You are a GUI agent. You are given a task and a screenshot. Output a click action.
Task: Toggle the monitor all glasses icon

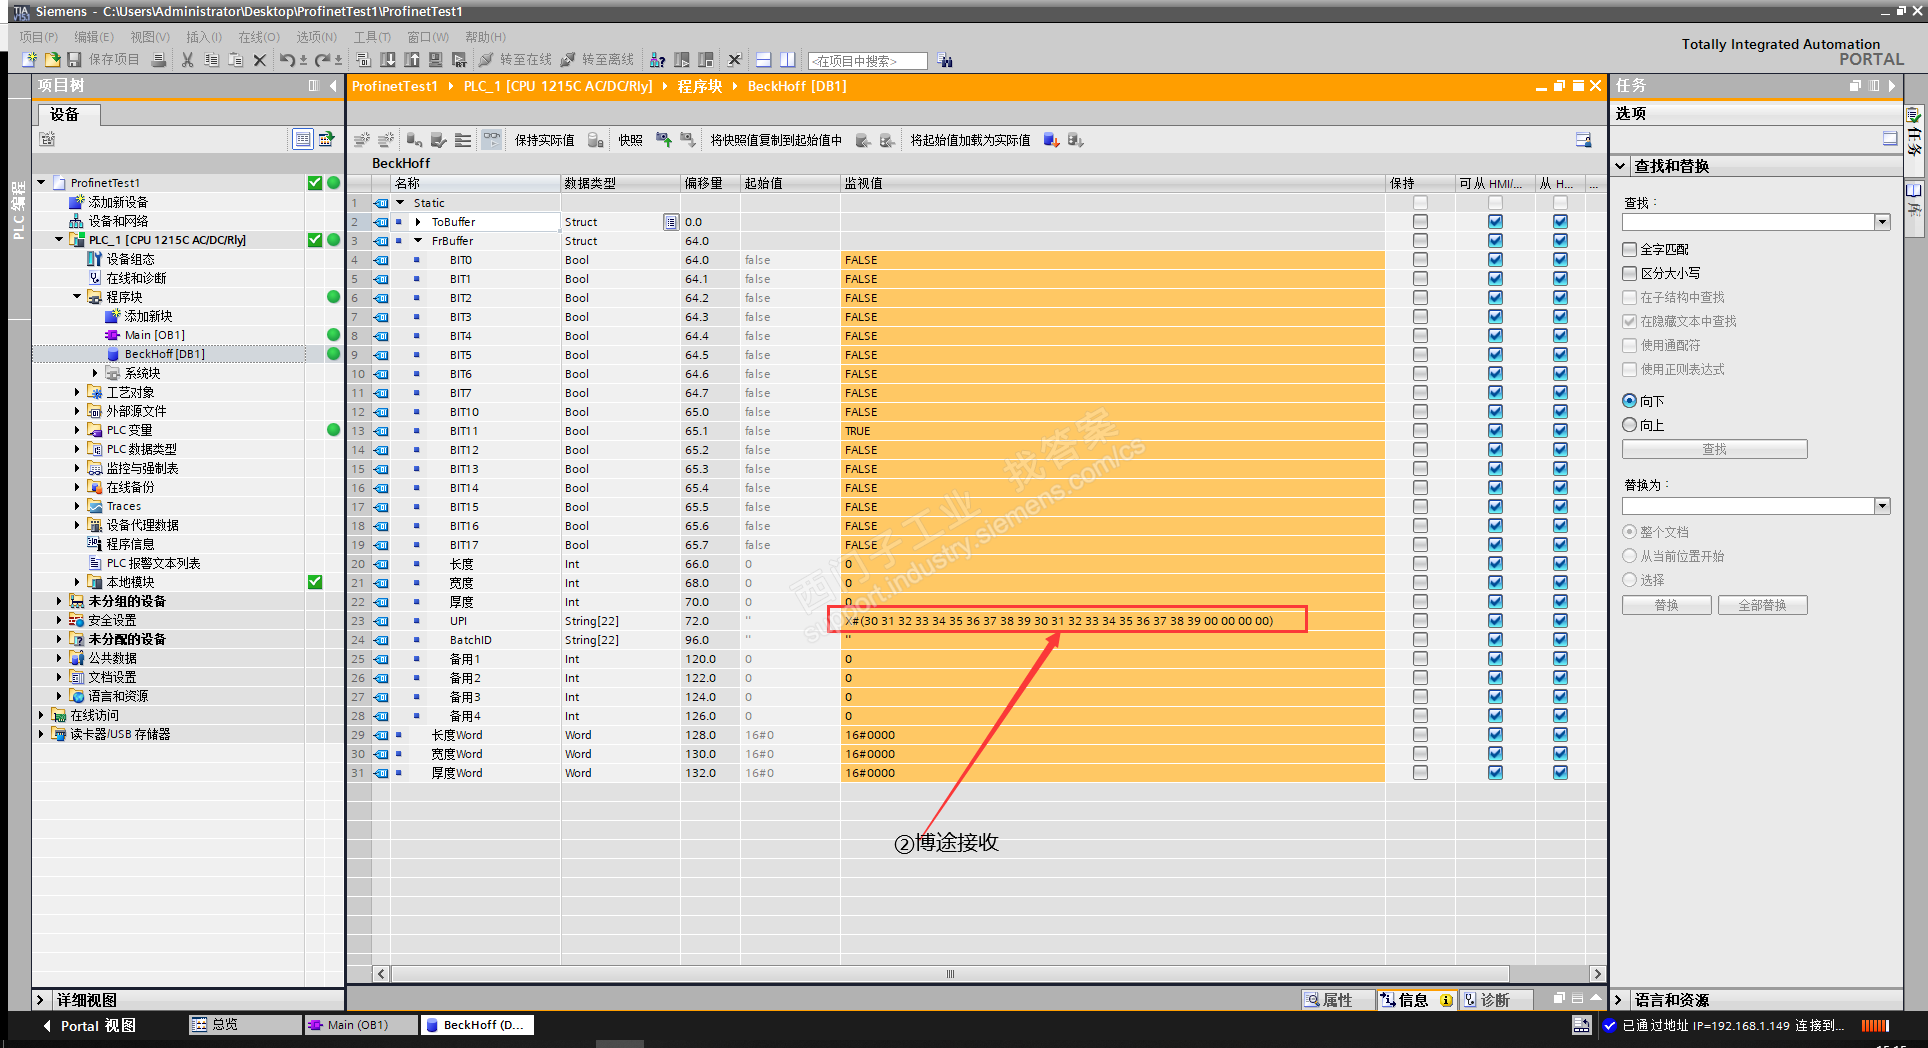491,140
